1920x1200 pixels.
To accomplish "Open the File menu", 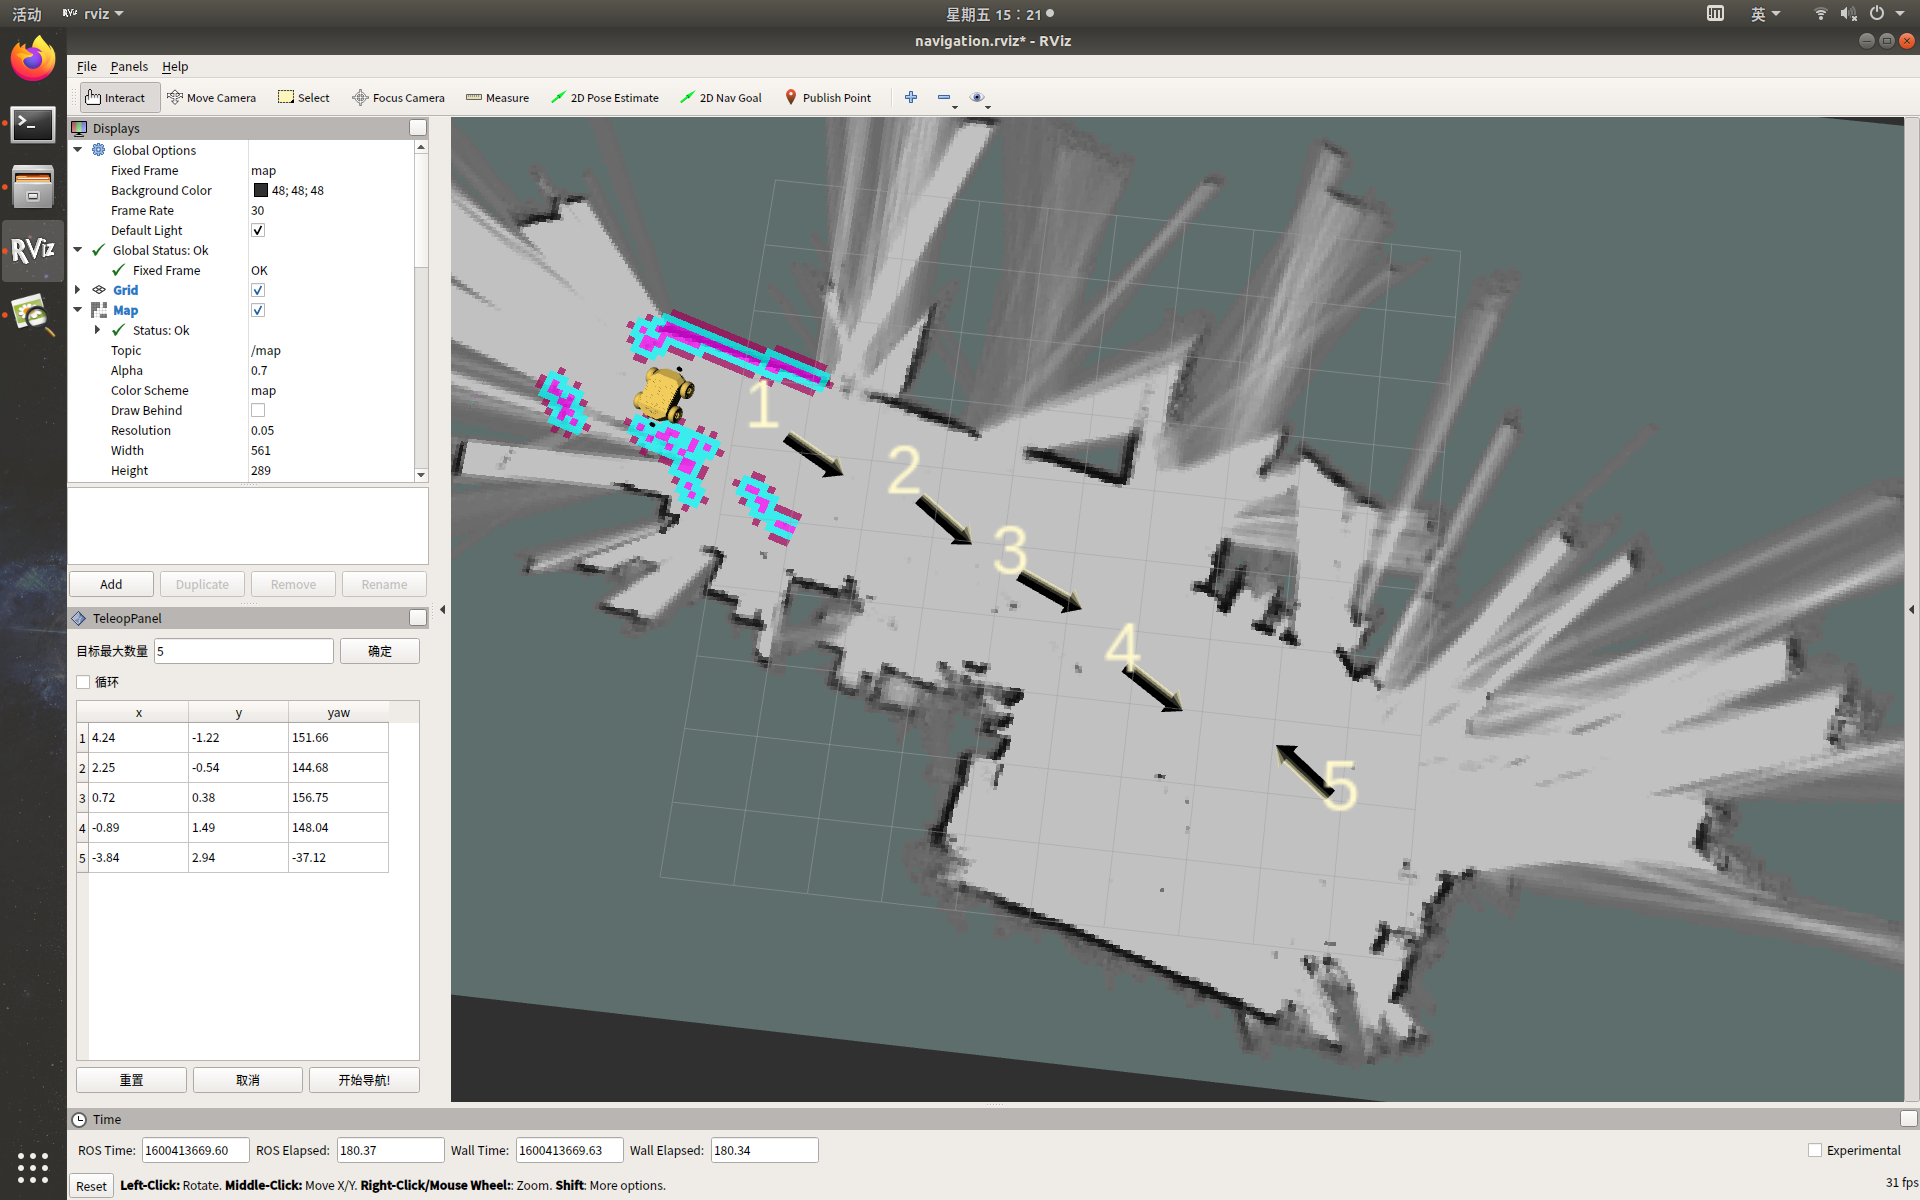I will click(87, 67).
